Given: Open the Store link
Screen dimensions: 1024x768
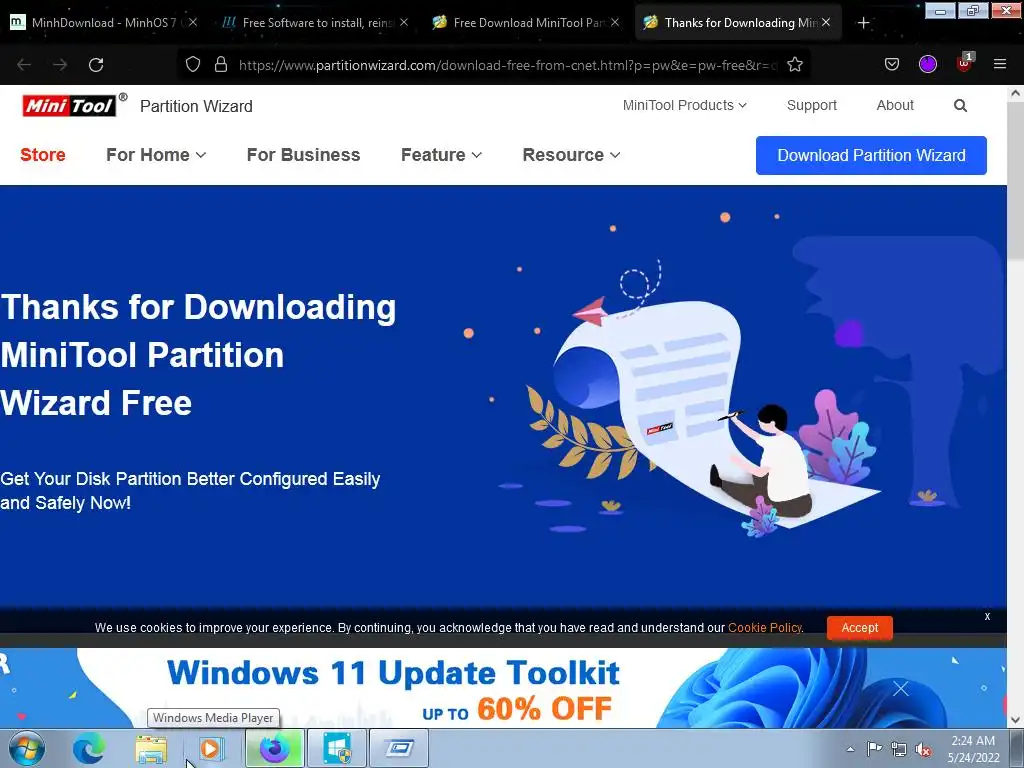Looking at the screenshot, I should [43, 155].
